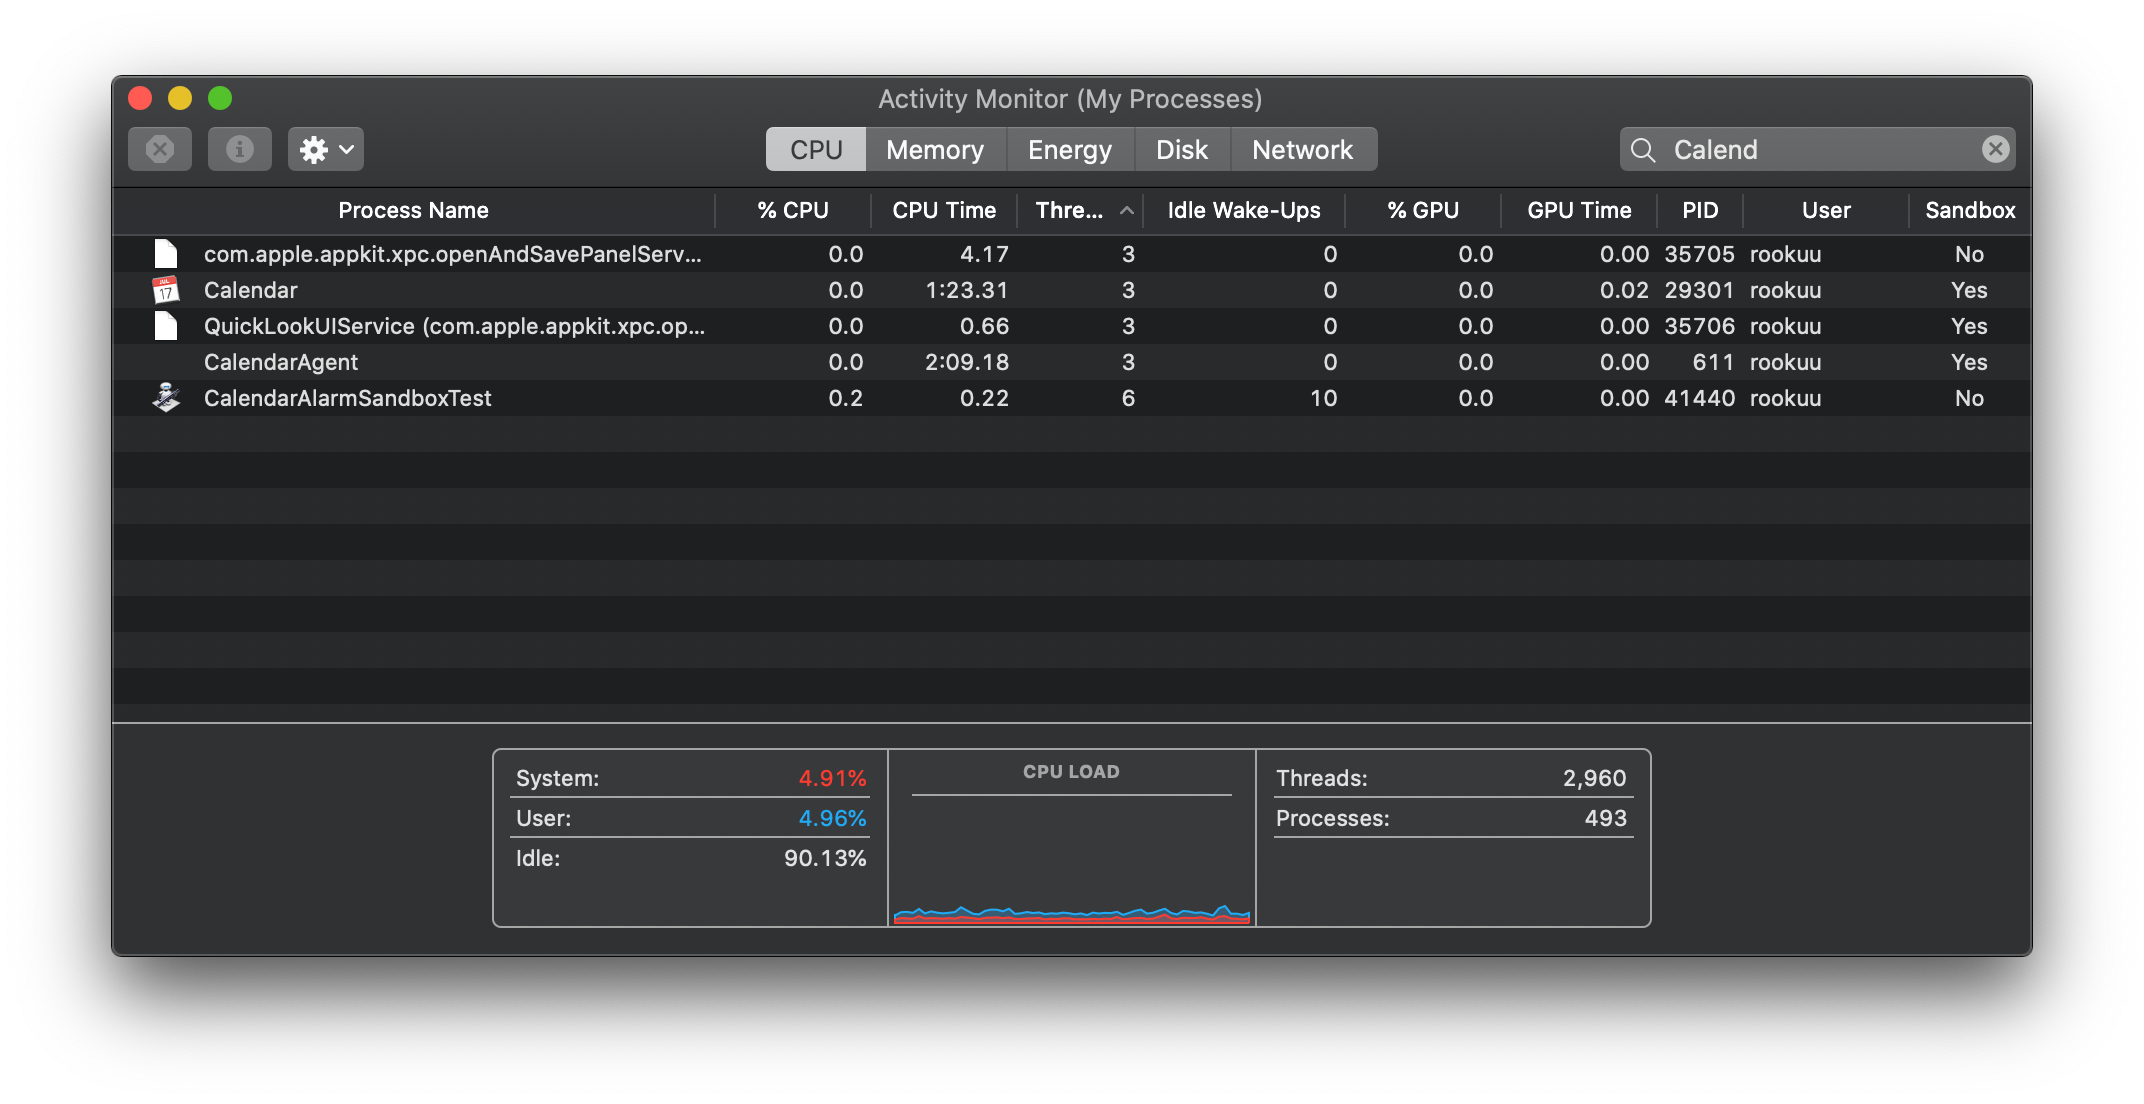This screenshot has height=1104, width=2144.
Task: Click the System 4.91% value
Action: pyautogui.click(x=832, y=778)
